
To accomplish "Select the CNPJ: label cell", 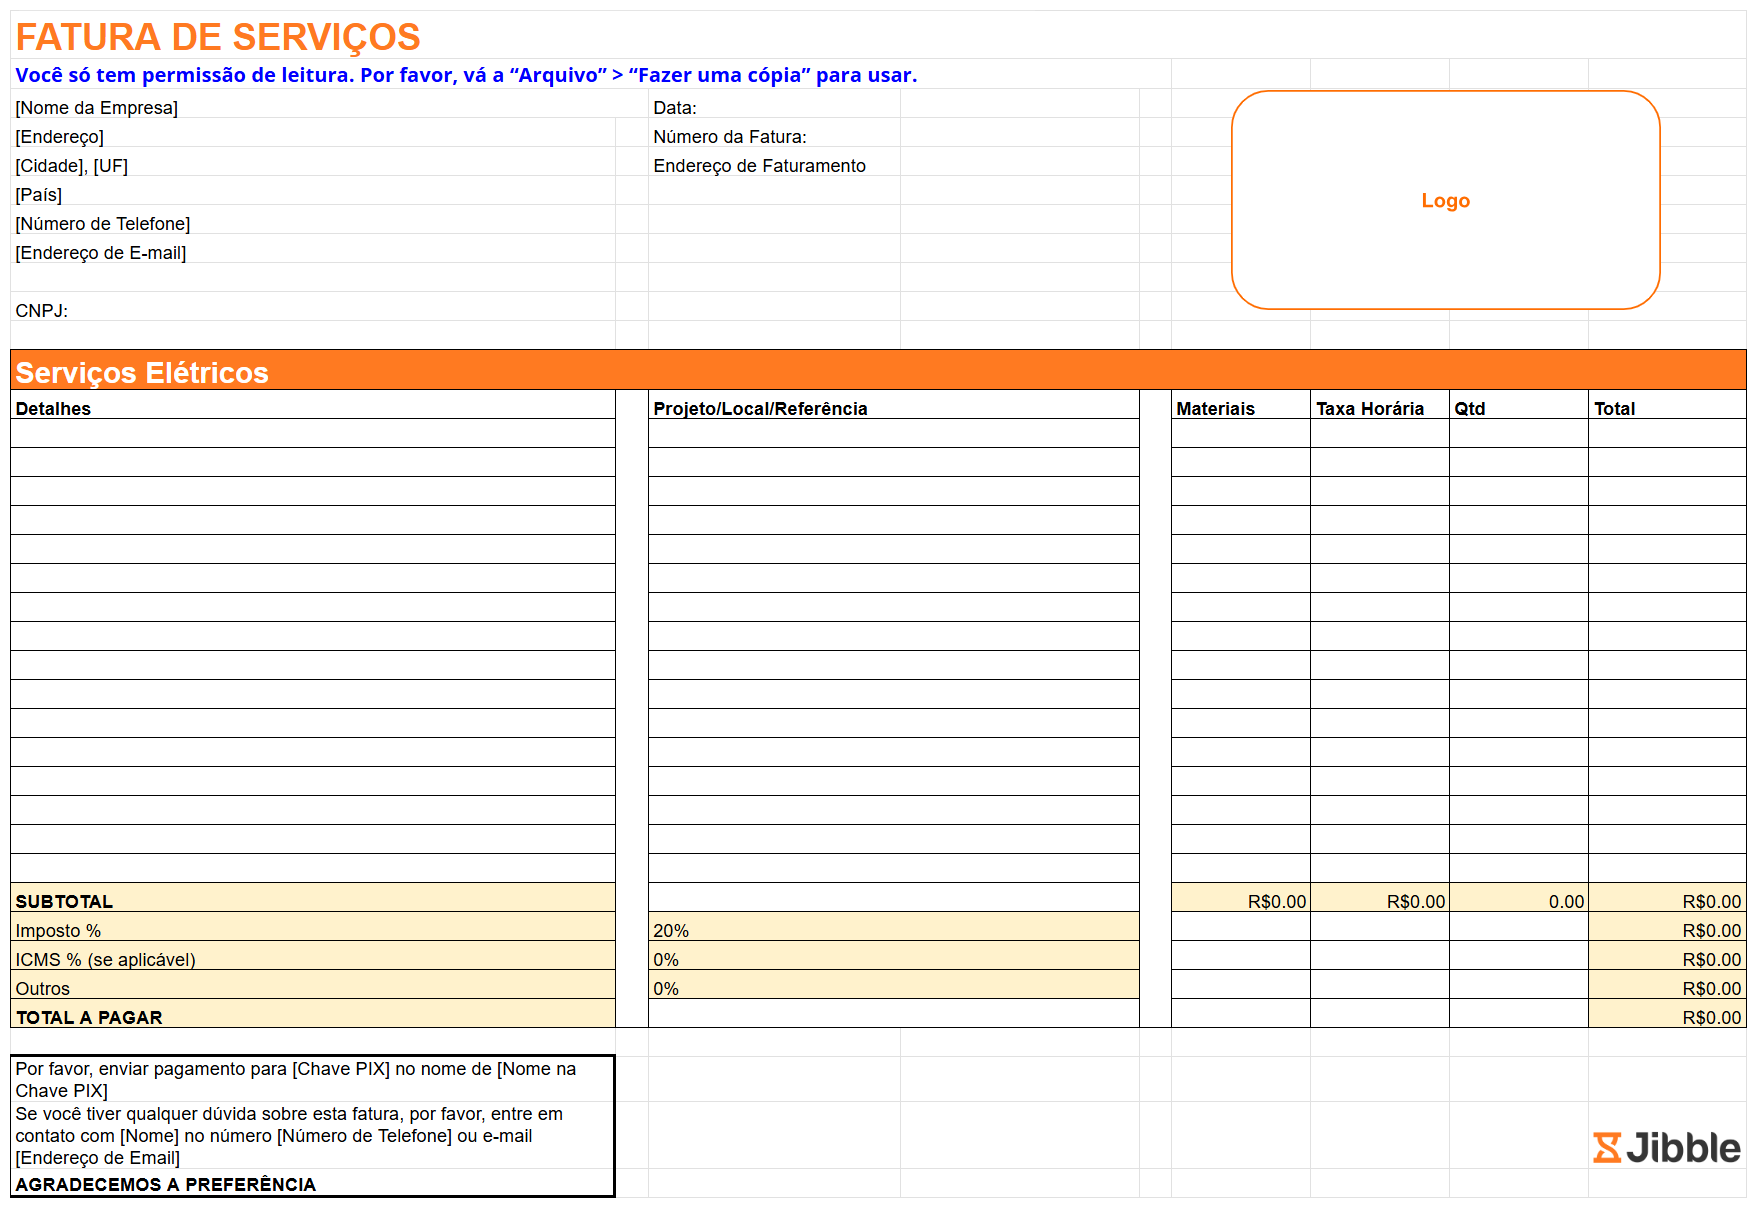I will click(x=42, y=311).
